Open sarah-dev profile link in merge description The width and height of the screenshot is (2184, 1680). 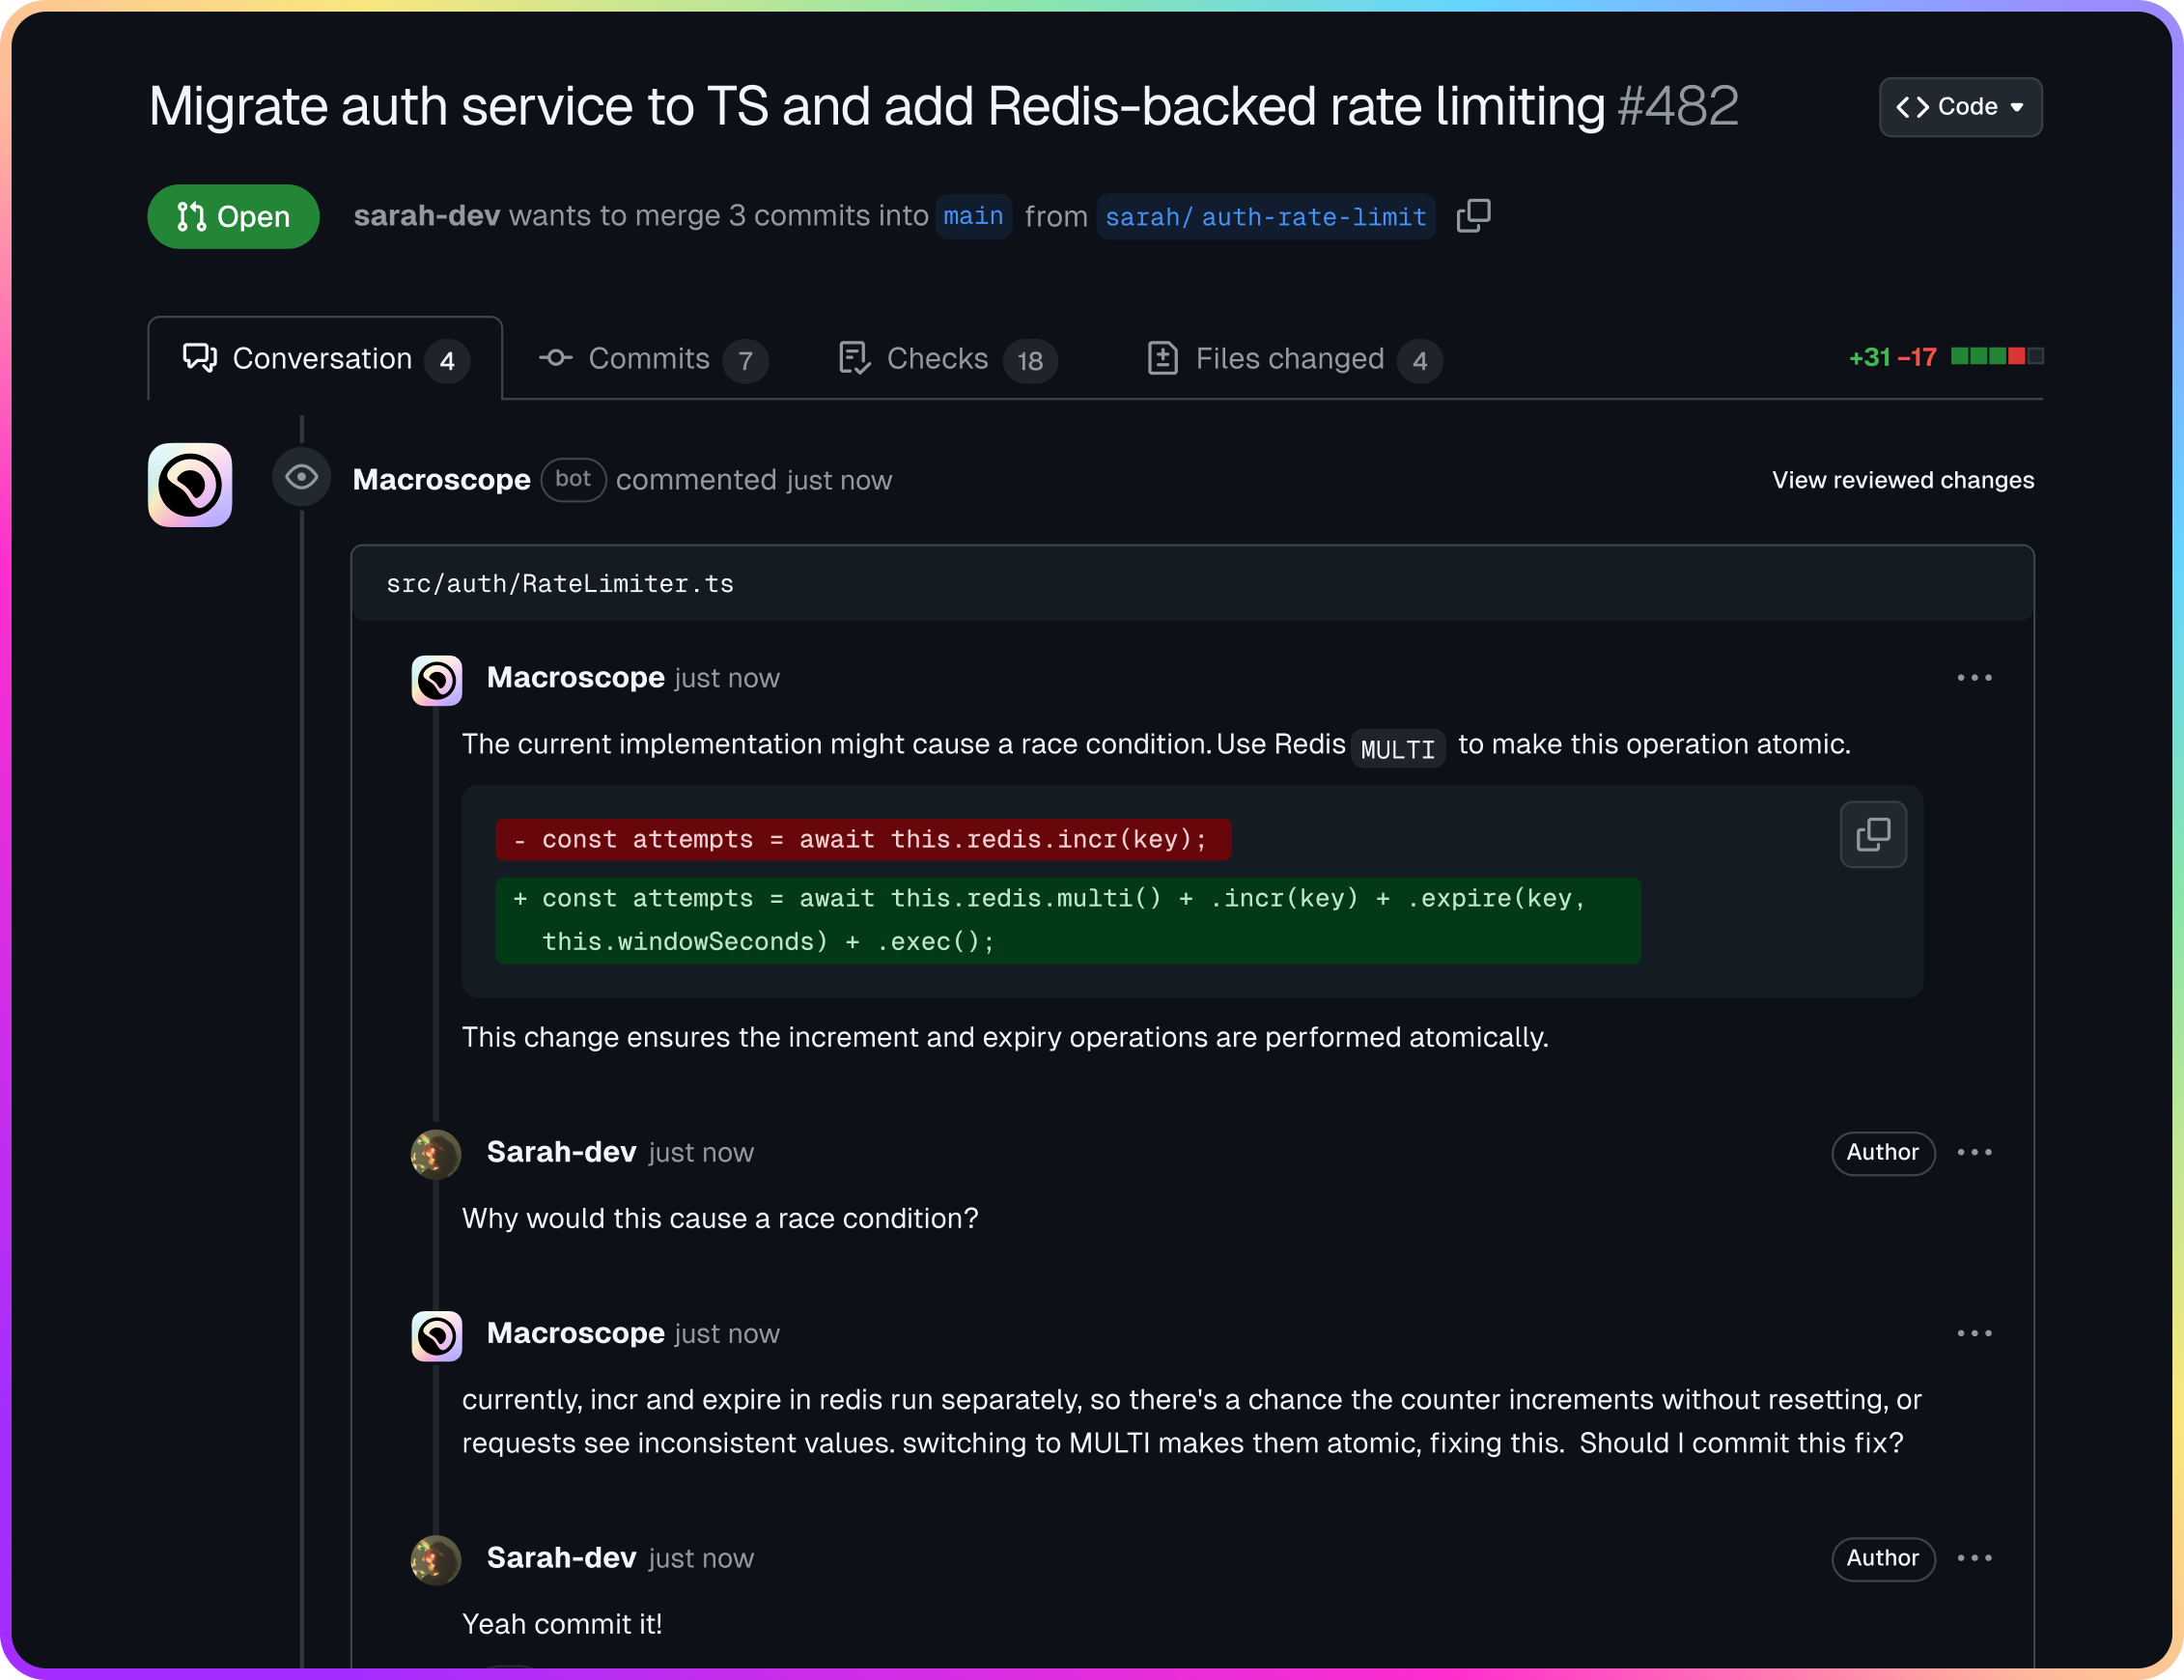[x=426, y=216]
